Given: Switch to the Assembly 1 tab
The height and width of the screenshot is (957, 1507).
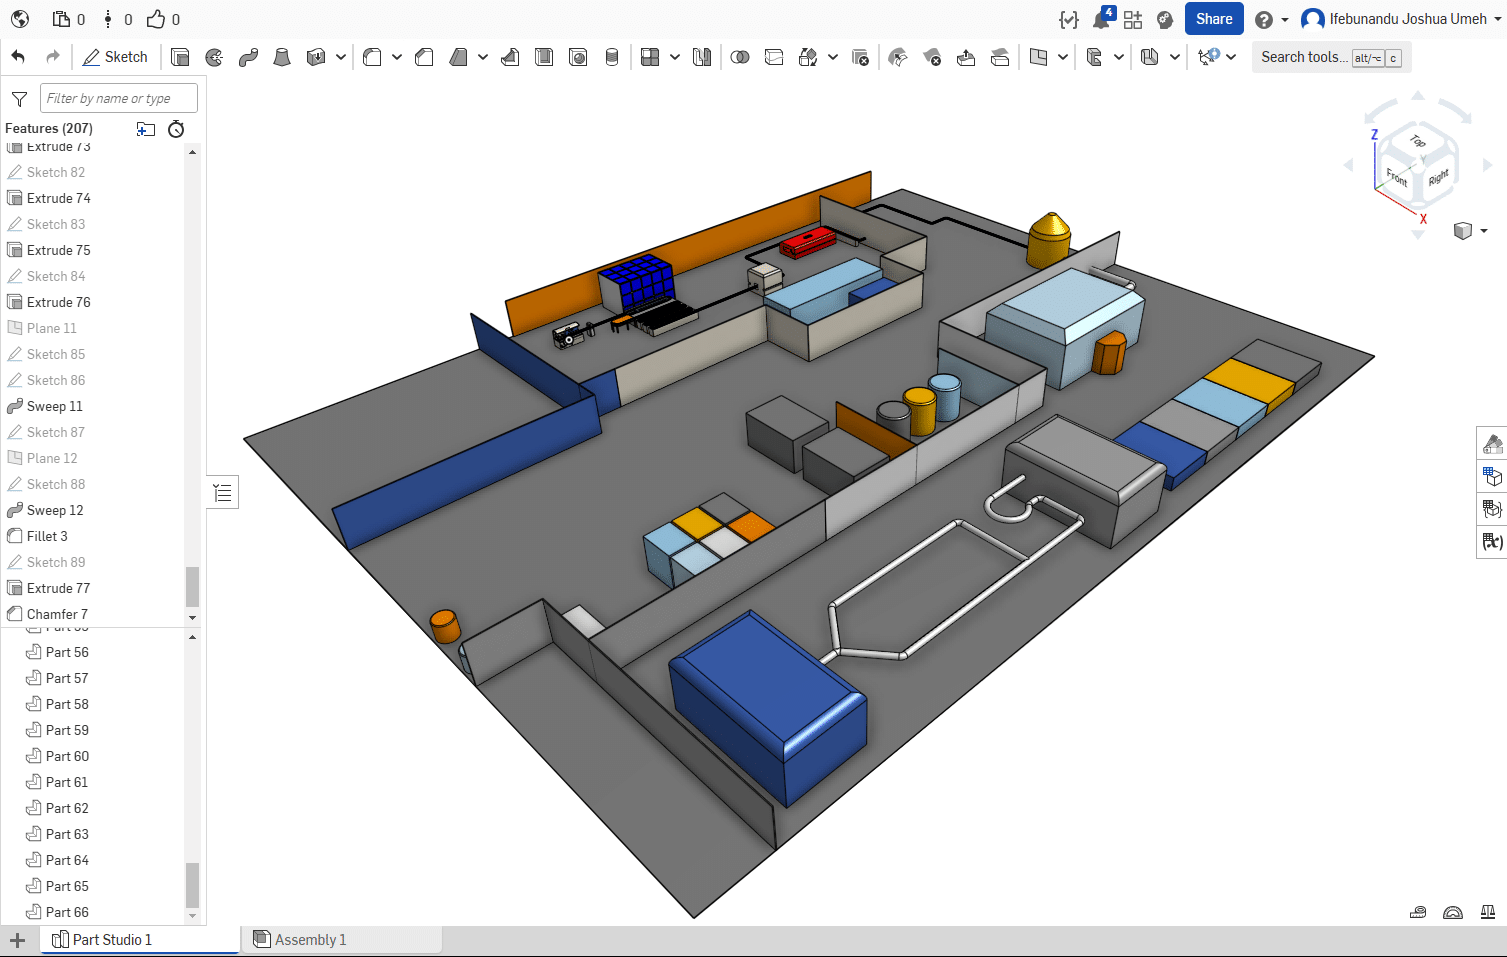Looking at the screenshot, I should [309, 939].
